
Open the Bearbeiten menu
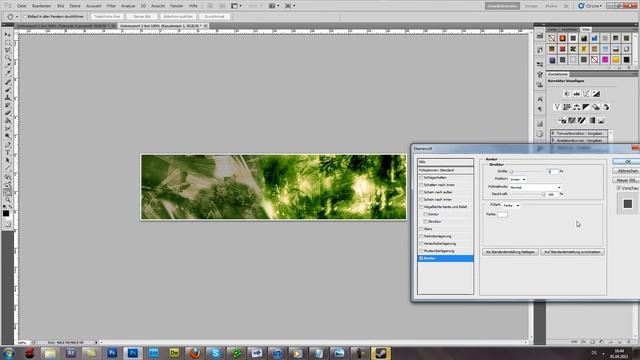(x=41, y=6)
